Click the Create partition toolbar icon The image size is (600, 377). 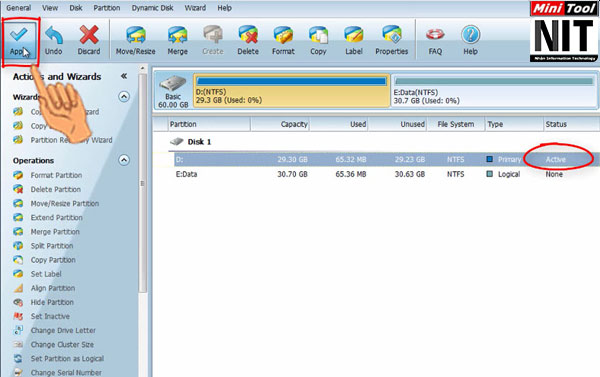click(x=213, y=40)
